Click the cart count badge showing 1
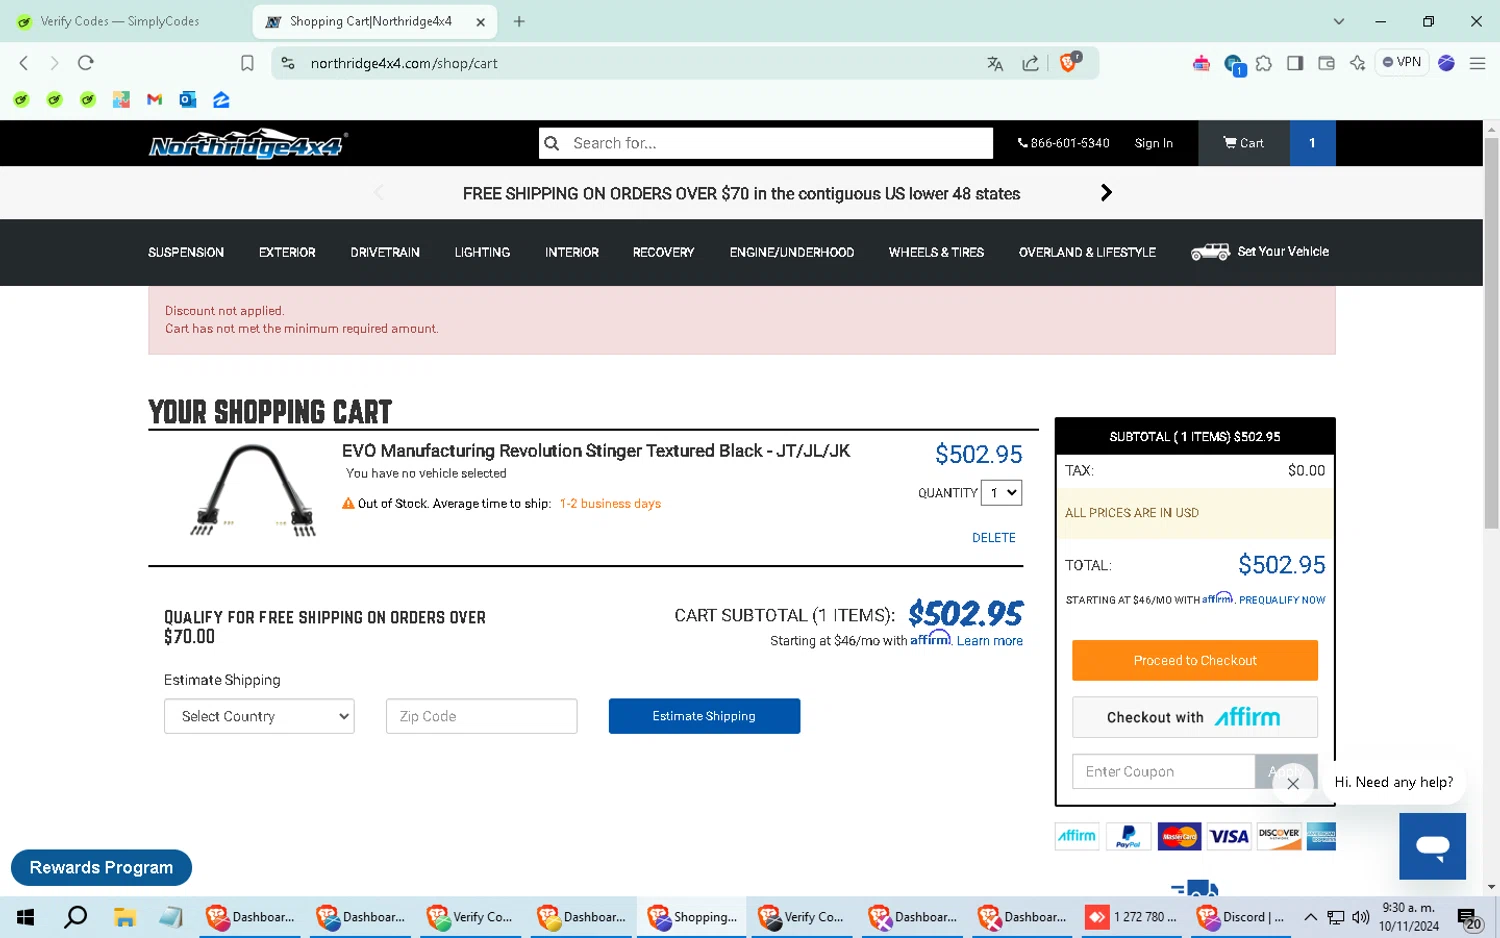Image resolution: width=1500 pixels, height=938 pixels. [1312, 143]
